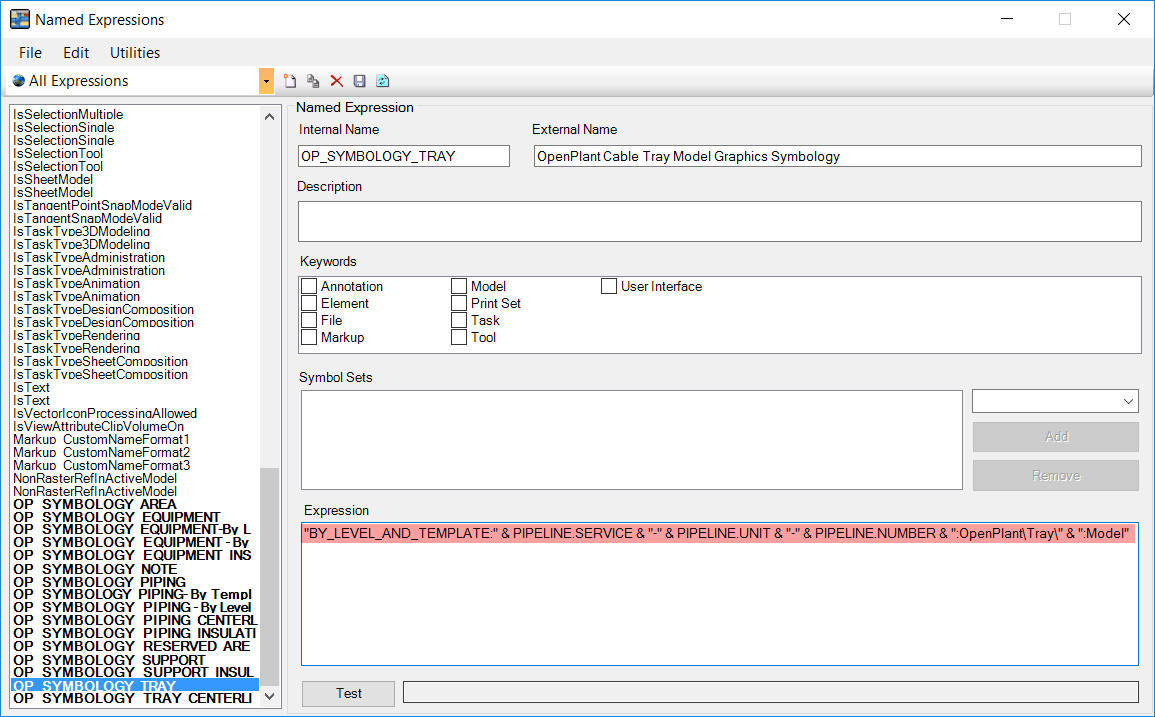Check the File keyword box

pos(309,320)
